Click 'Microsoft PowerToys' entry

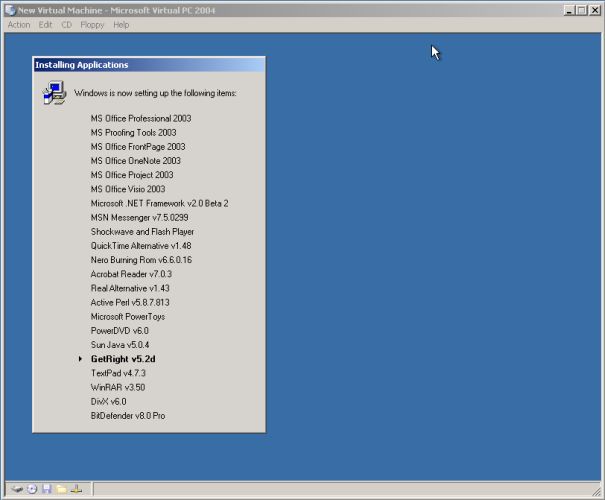pyautogui.click(x=128, y=317)
